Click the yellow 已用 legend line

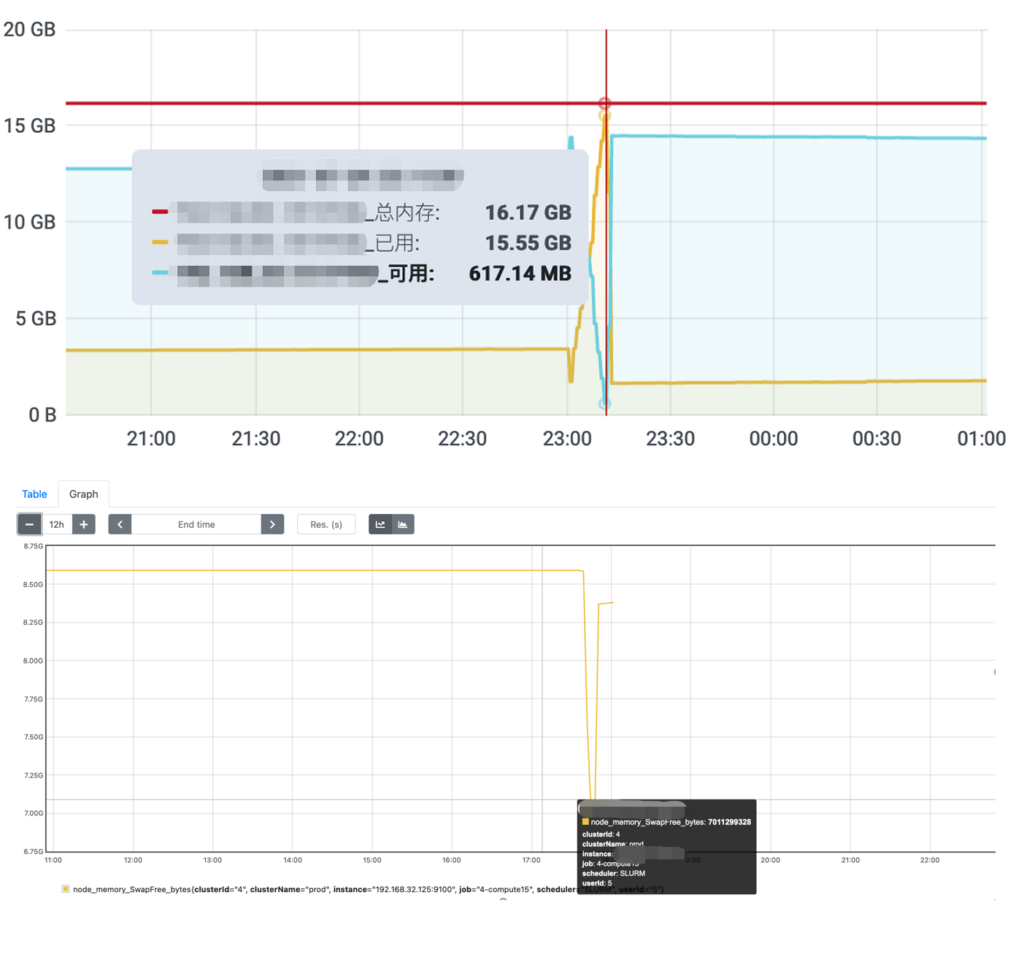point(160,242)
